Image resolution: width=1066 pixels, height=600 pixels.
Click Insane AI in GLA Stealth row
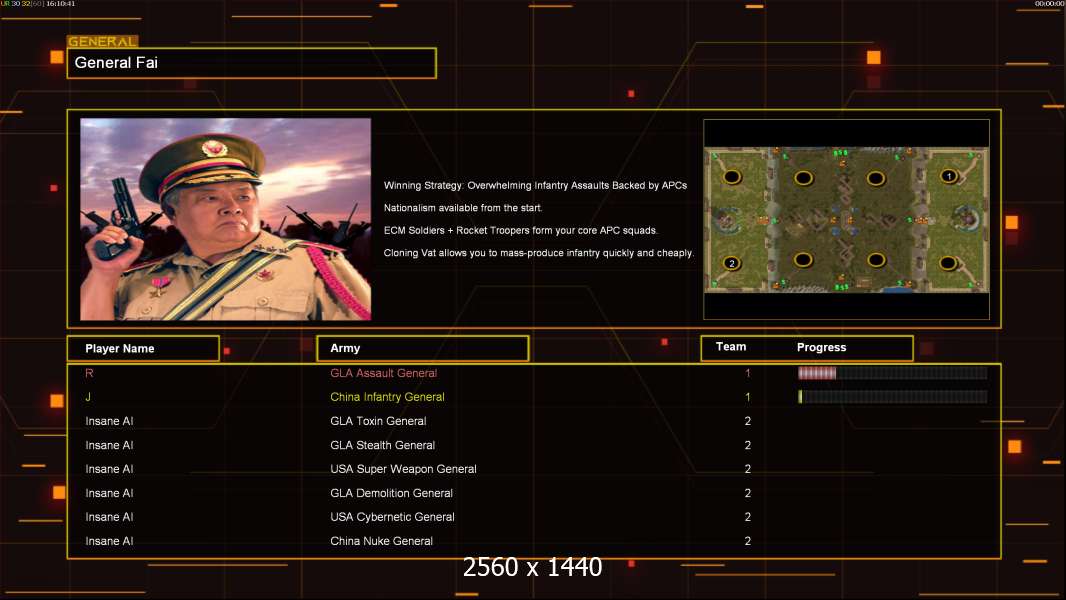coord(109,445)
